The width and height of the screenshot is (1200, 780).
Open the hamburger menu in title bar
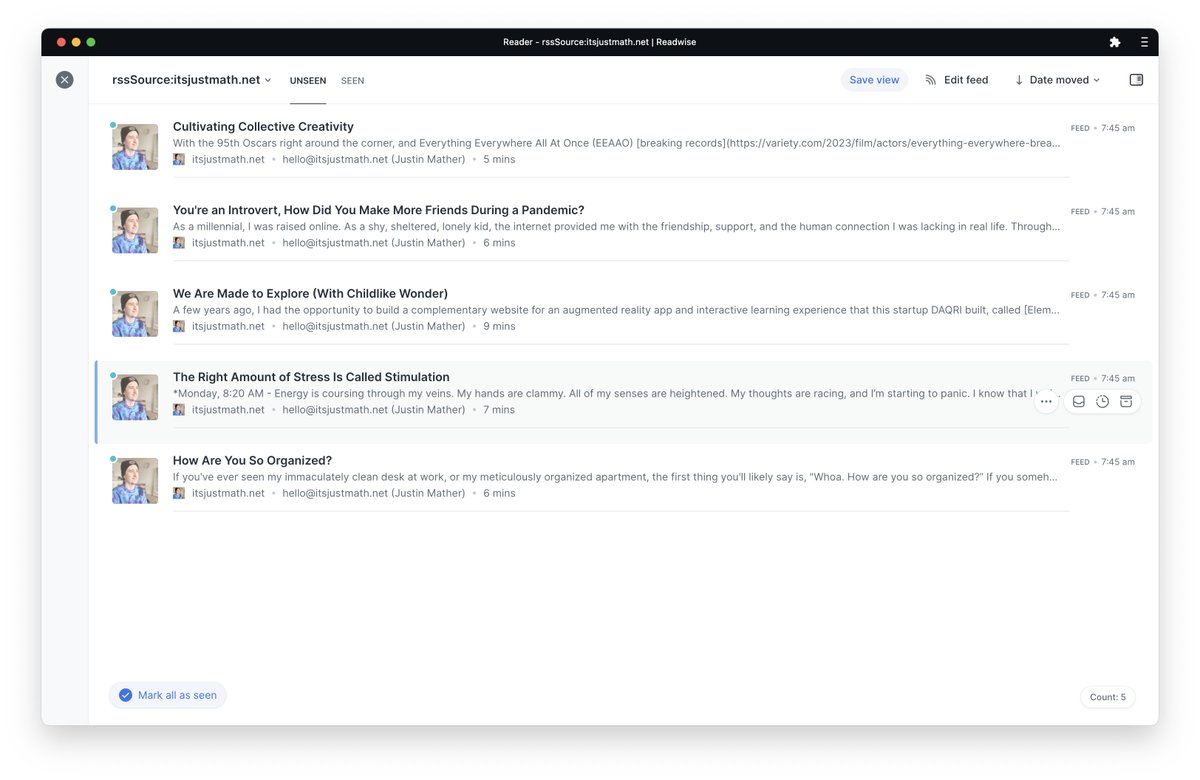pos(1144,42)
